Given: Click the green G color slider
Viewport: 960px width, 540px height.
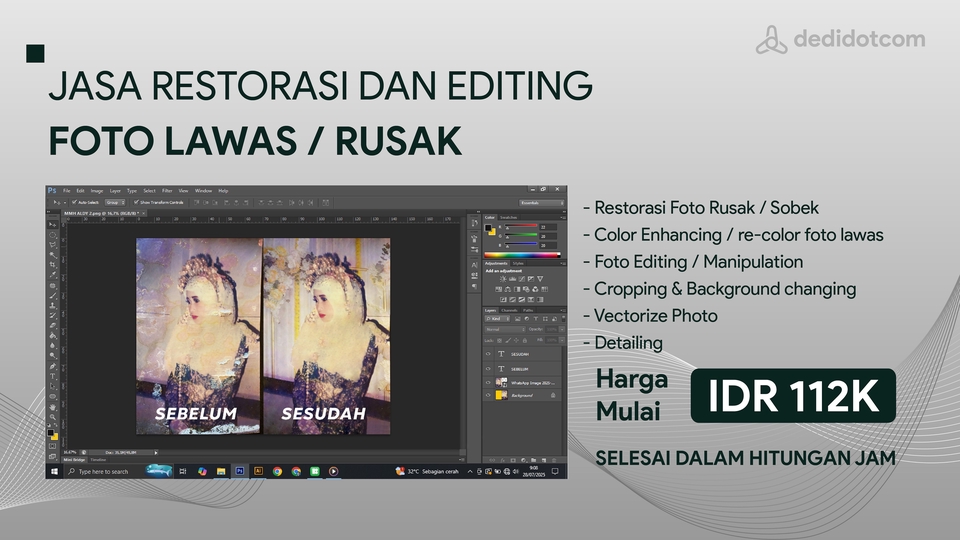Looking at the screenshot, I should point(521,234).
